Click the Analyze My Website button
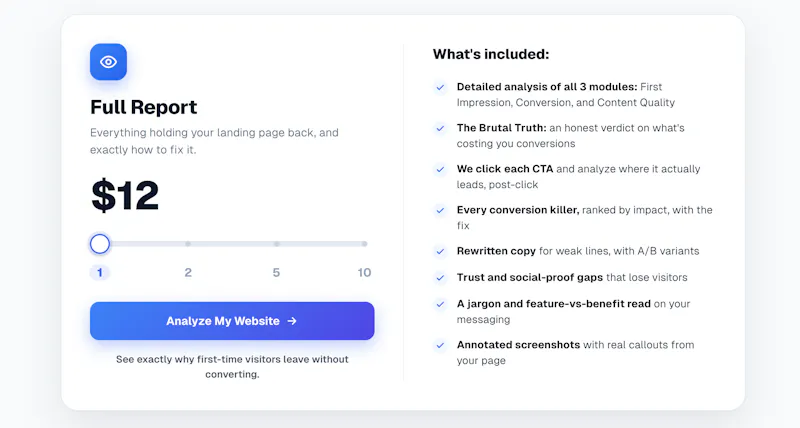The width and height of the screenshot is (800, 428). (x=232, y=321)
